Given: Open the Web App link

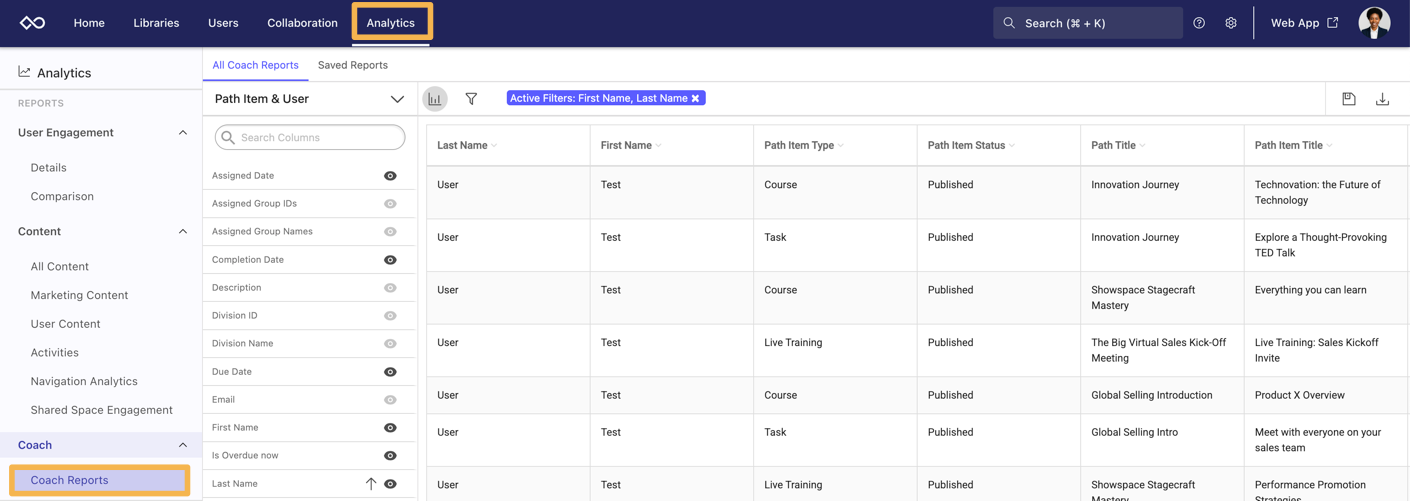Looking at the screenshot, I should coord(1304,23).
